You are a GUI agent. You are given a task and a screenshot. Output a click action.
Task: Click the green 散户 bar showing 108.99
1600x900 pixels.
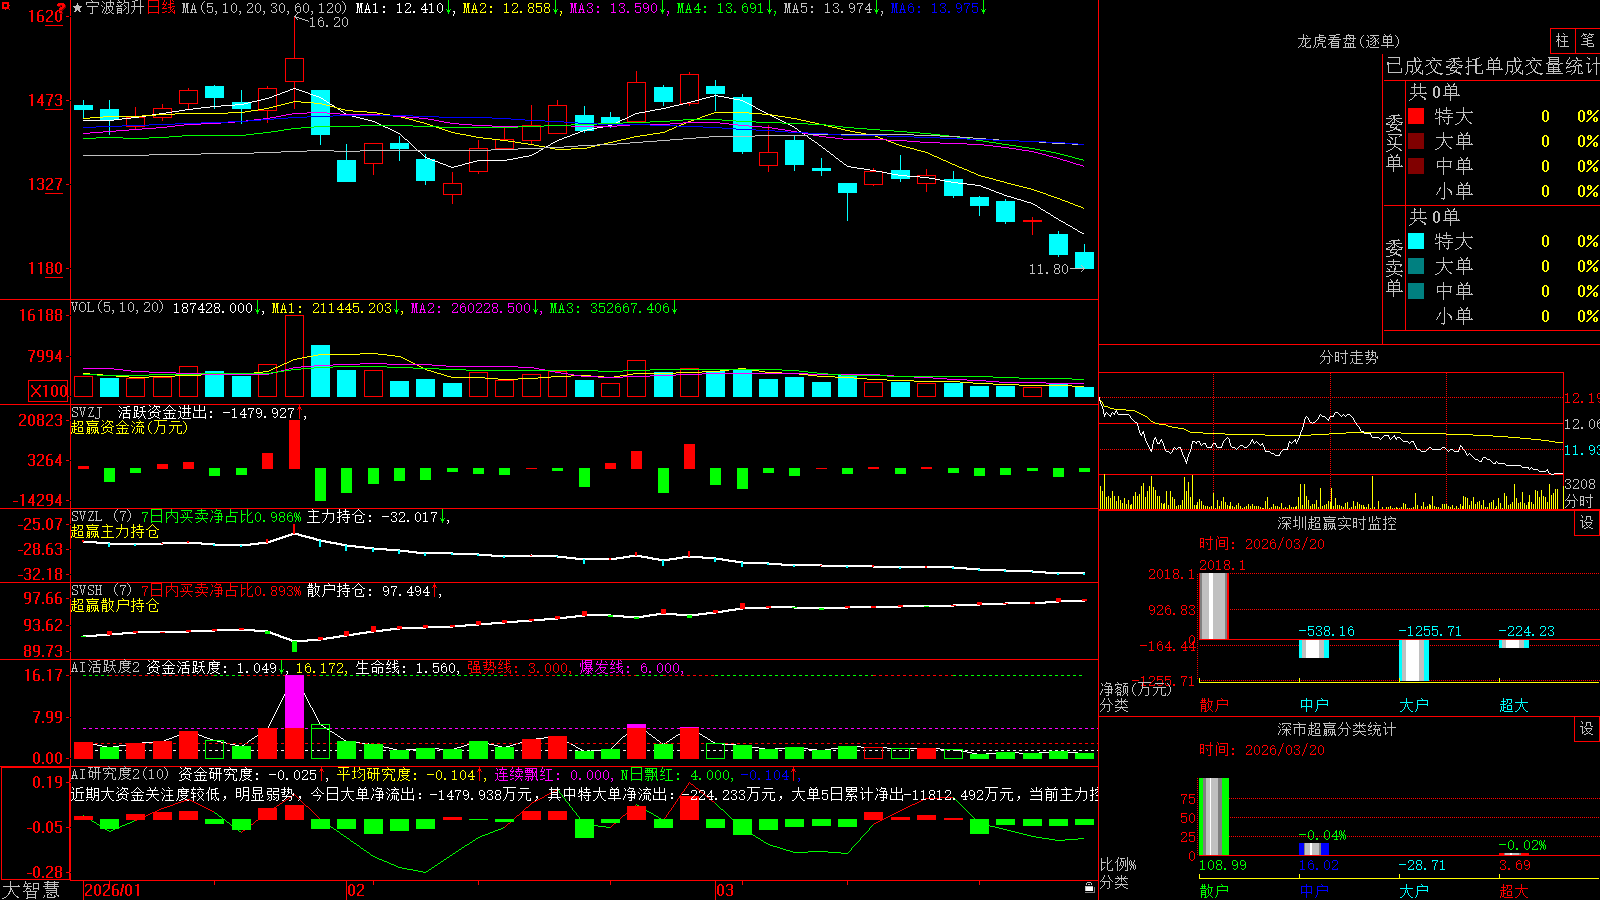[1214, 817]
